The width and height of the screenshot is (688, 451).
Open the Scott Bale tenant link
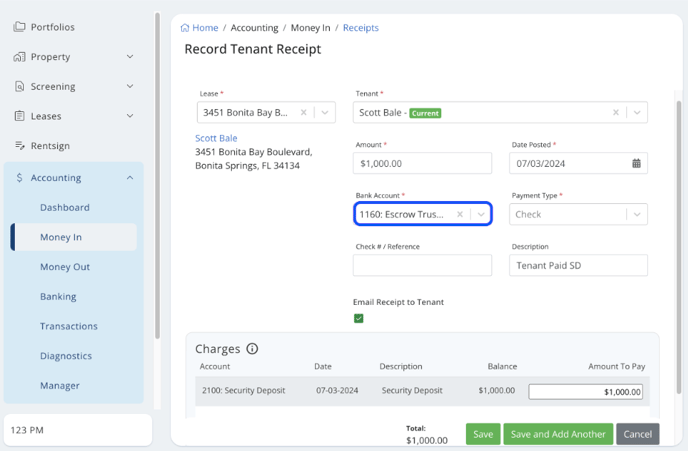216,138
